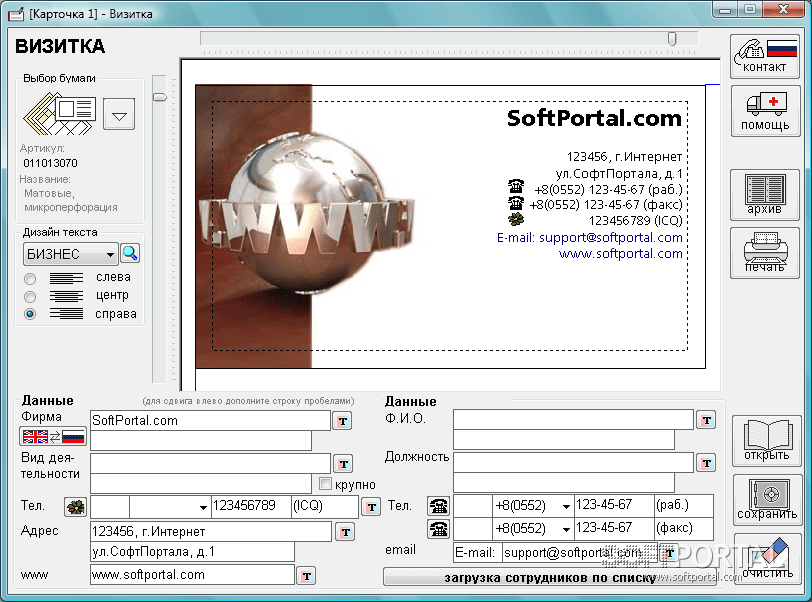This screenshot has height=602, width=812.
Task: Click the (факс) label field
Action: (x=684, y=528)
